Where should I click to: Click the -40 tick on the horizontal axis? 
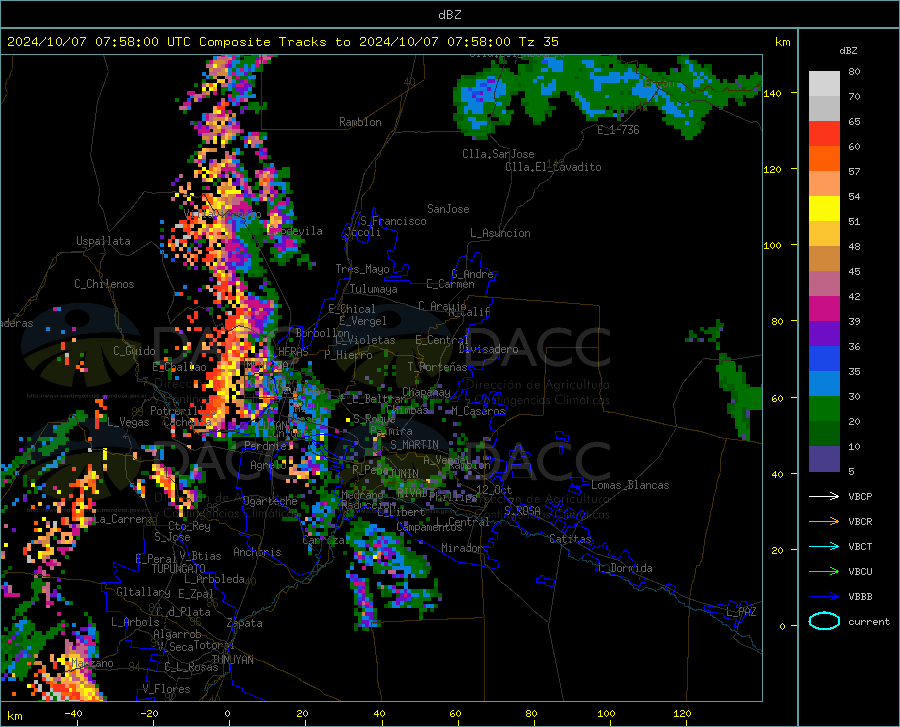tap(73, 714)
